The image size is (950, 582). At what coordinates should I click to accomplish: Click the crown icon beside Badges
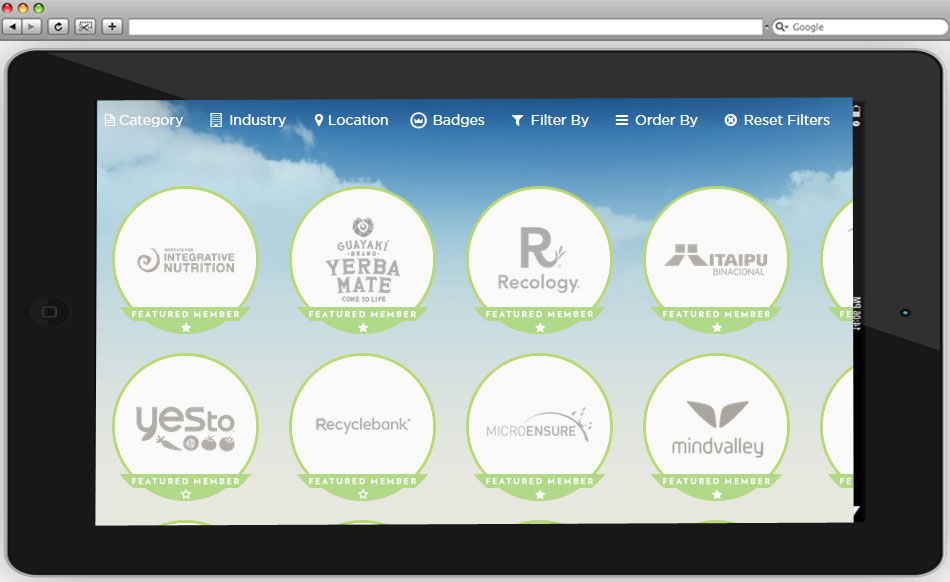[419, 120]
